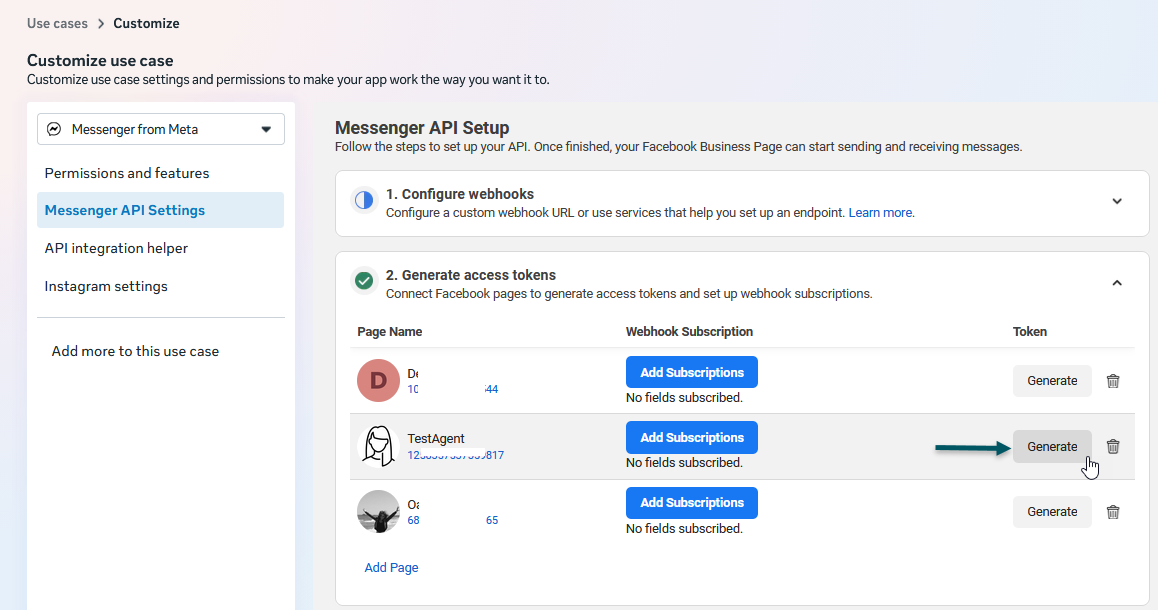Add Subscriptions for the third page (photo avatar)
The height and width of the screenshot is (610, 1158).
(x=691, y=503)
